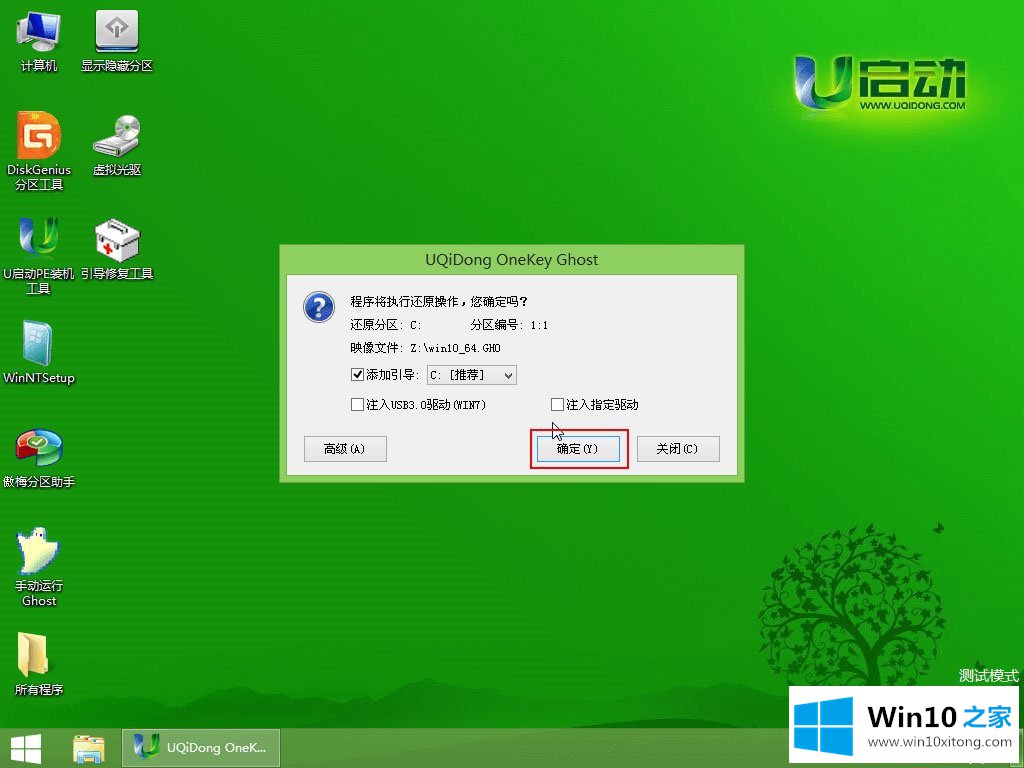The image size is (1024, 768).
Task: Launch WinNTSetup desktop icon
Action: point(39,353)
